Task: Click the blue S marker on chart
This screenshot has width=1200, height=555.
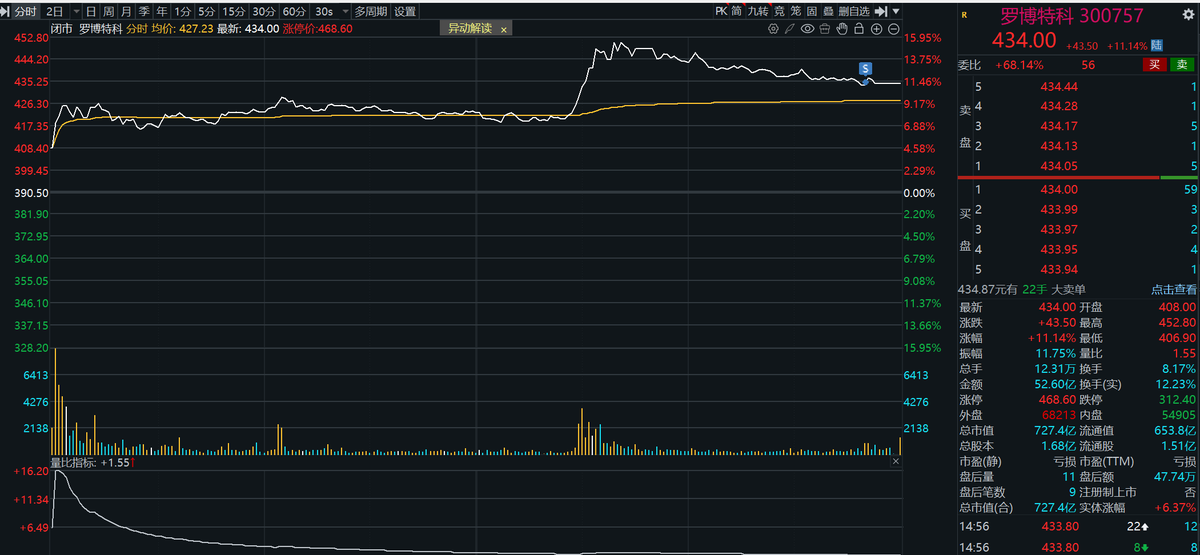Action: pyautogui.click(x=865, y=68)
